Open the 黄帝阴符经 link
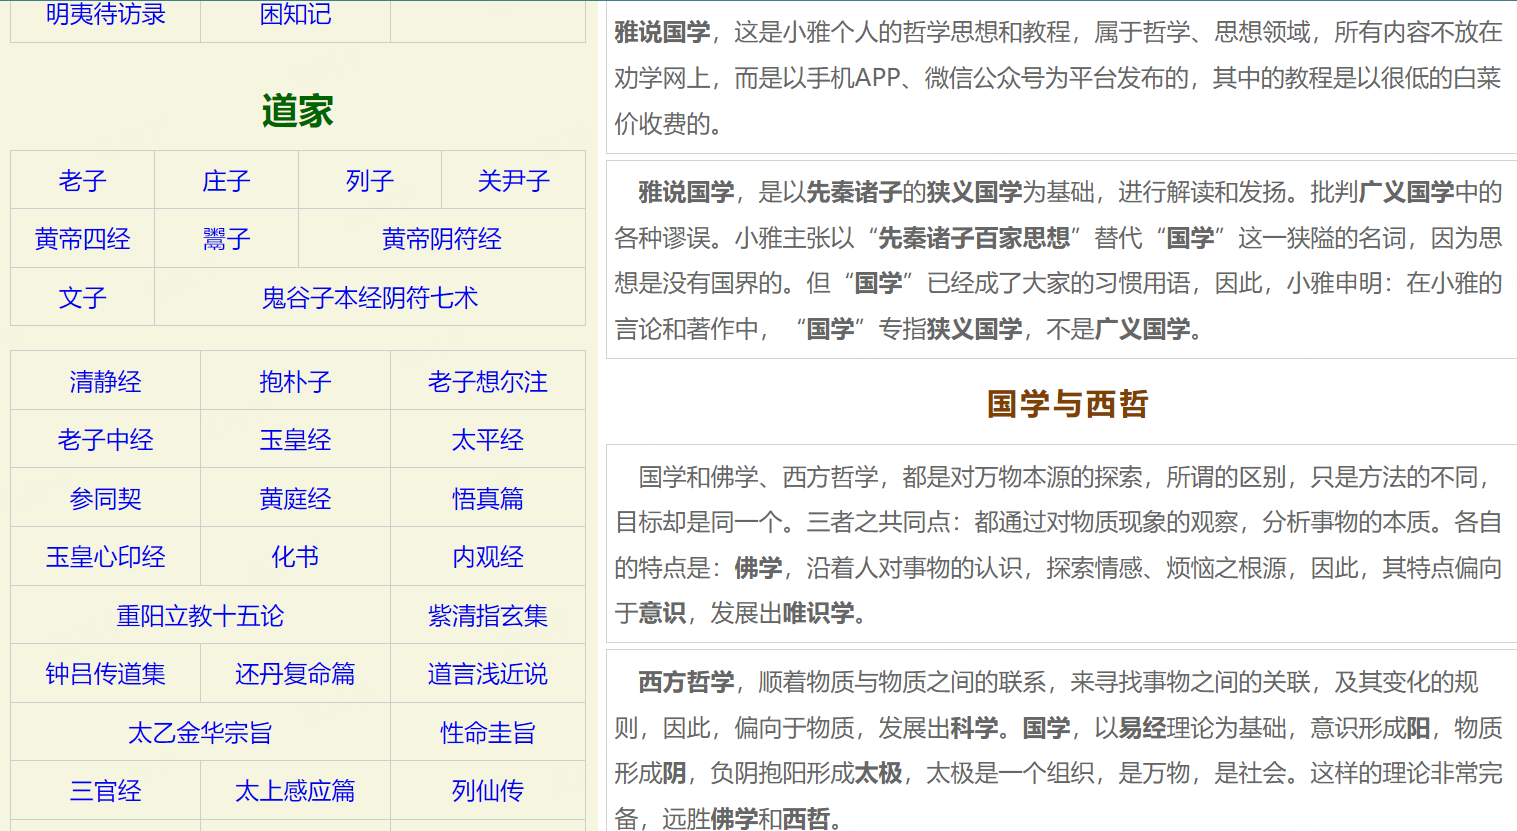Screen dimensions: 1517x831 coord(441,239)
